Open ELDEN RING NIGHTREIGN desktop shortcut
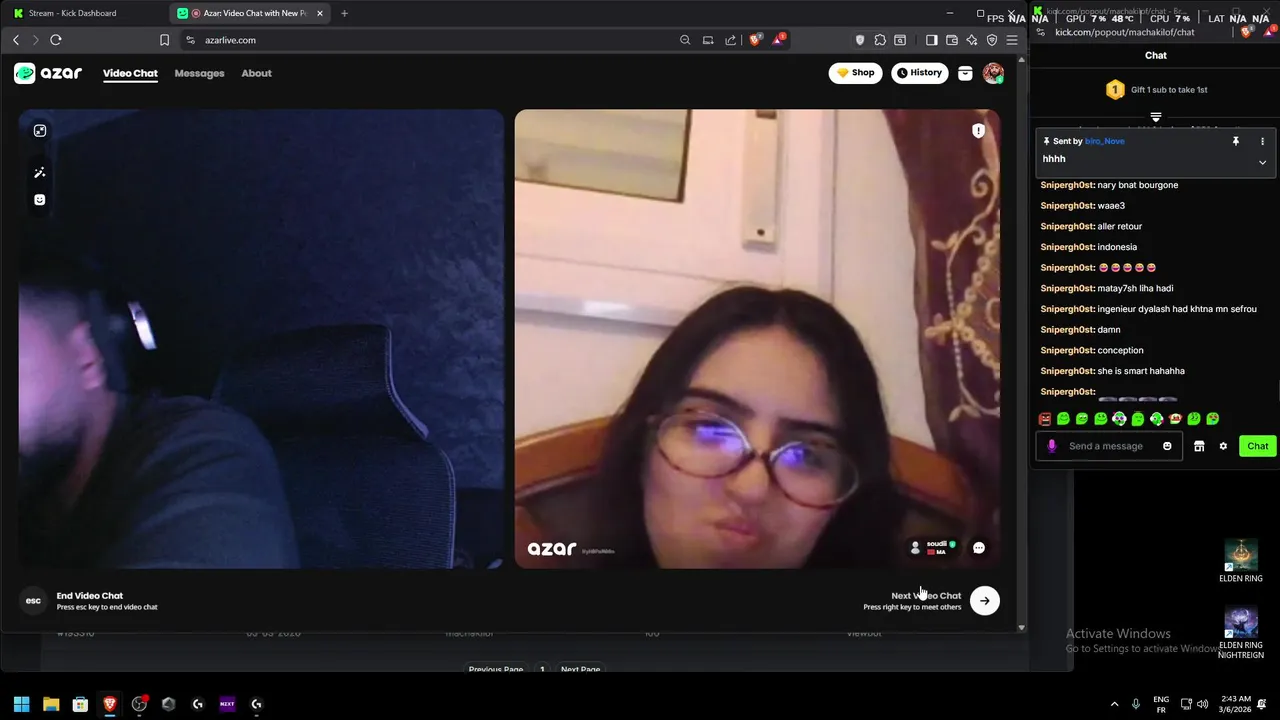 (1241, 633)
